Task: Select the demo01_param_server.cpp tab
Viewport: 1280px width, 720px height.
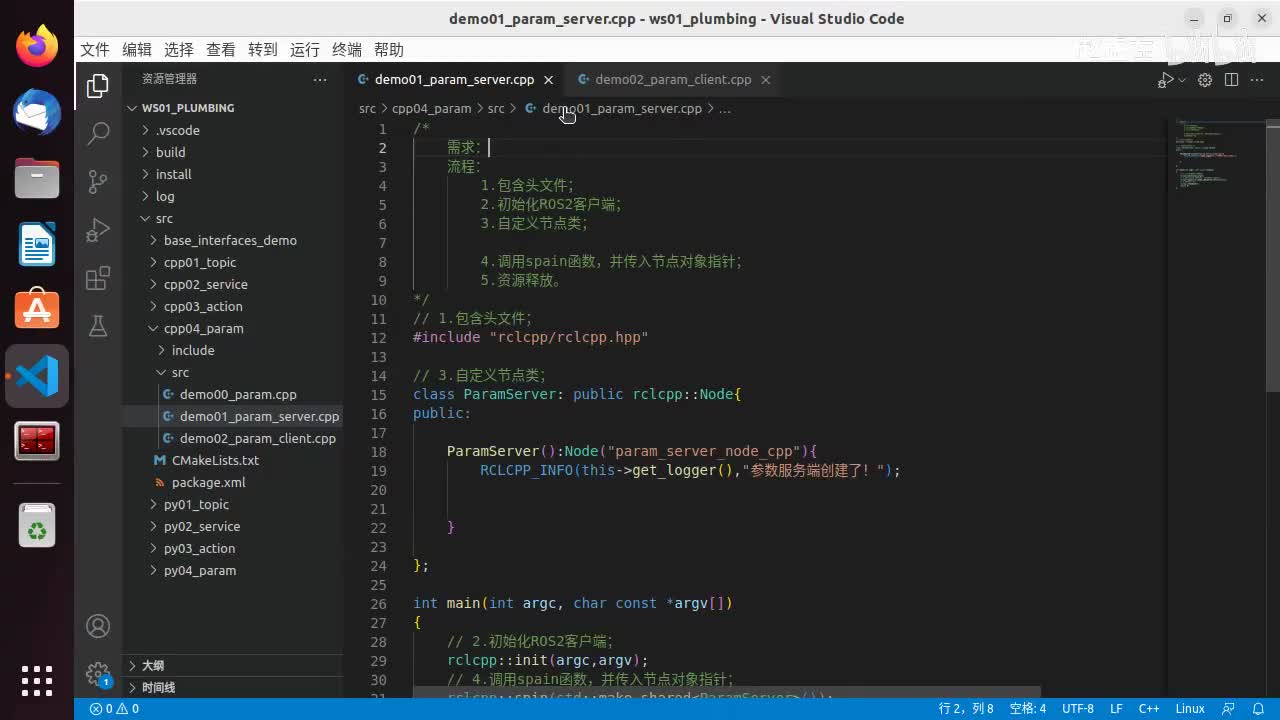Action: [x=454, y=80]
